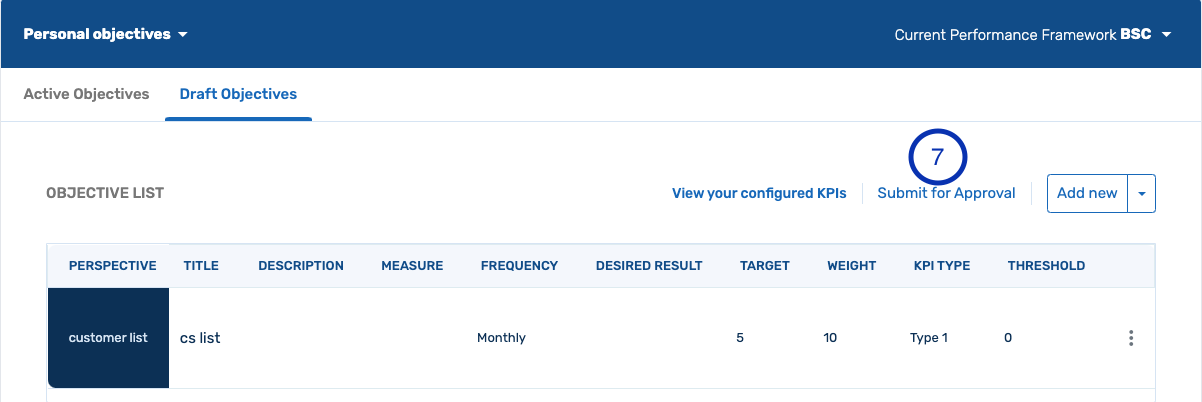Select the cs list objective title

point(200,338)
